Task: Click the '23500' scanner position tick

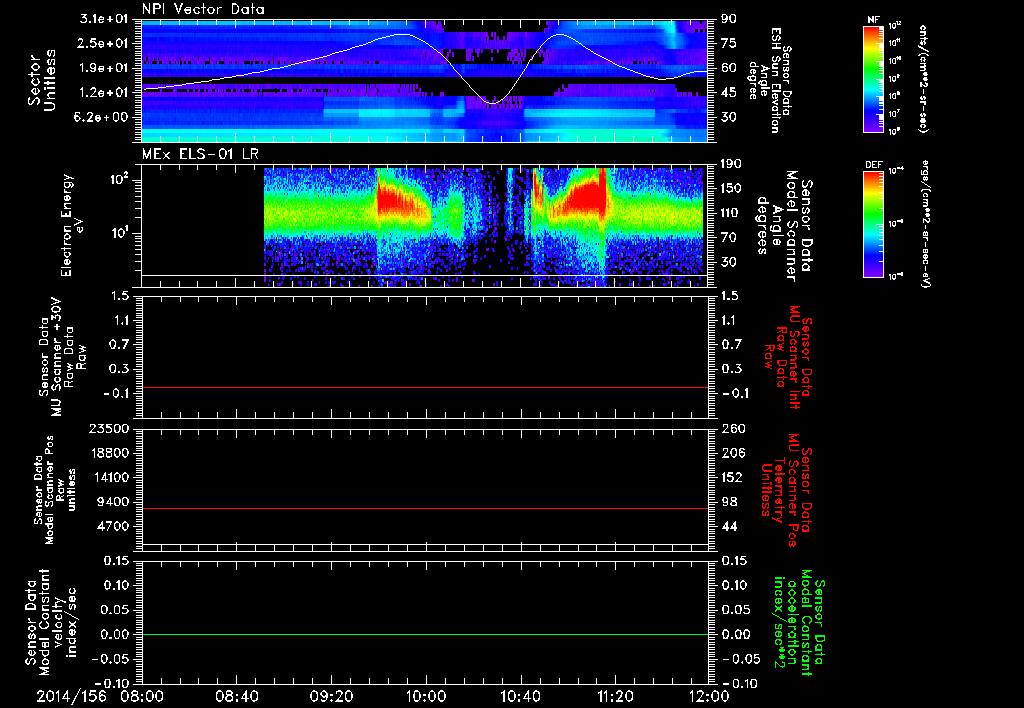Action: (108, 428)
